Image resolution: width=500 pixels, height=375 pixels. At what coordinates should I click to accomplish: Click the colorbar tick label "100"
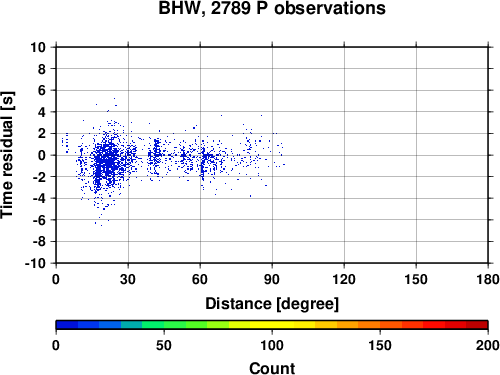[272, 345]
